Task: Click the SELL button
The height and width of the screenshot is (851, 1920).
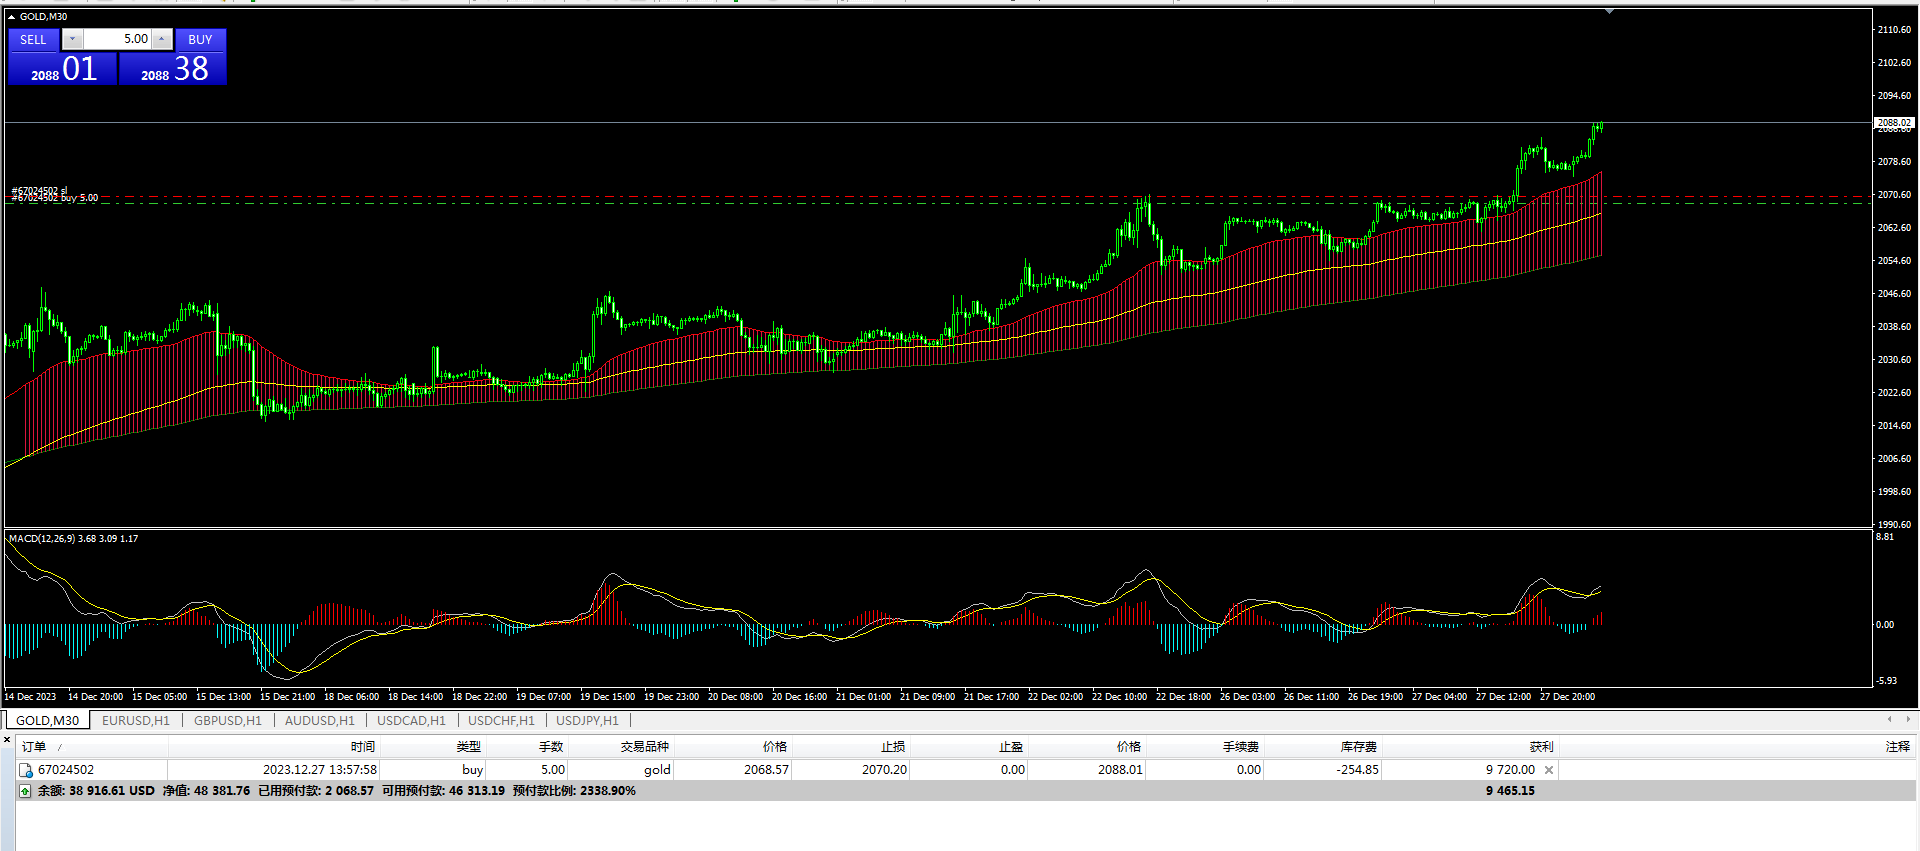Action: pyautogui.click(x=33, y=39)
